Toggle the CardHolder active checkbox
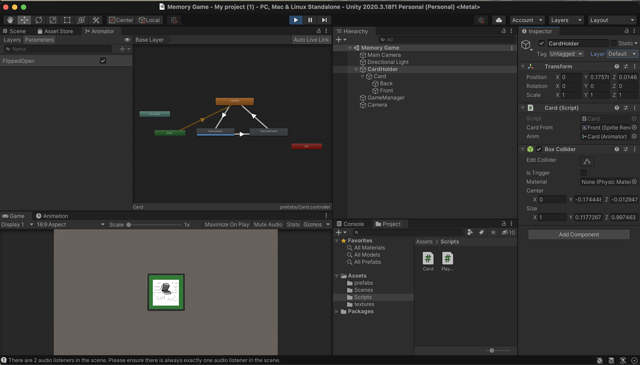This screenshot has width=640, height=365. tap(542, 43)
